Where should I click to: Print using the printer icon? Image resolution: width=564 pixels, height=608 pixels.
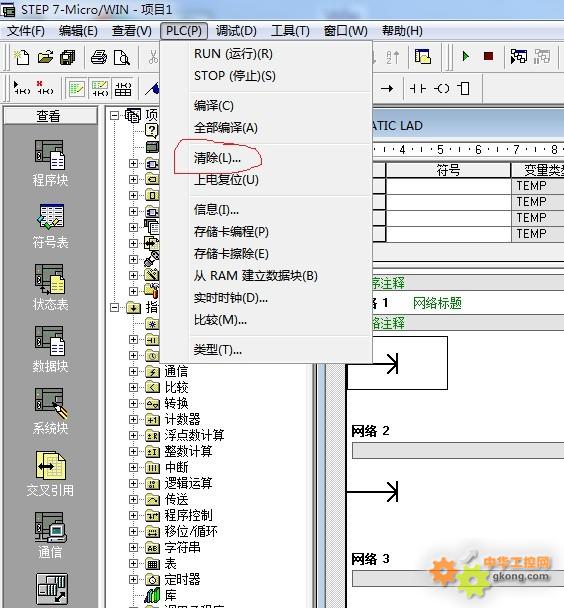98,57
